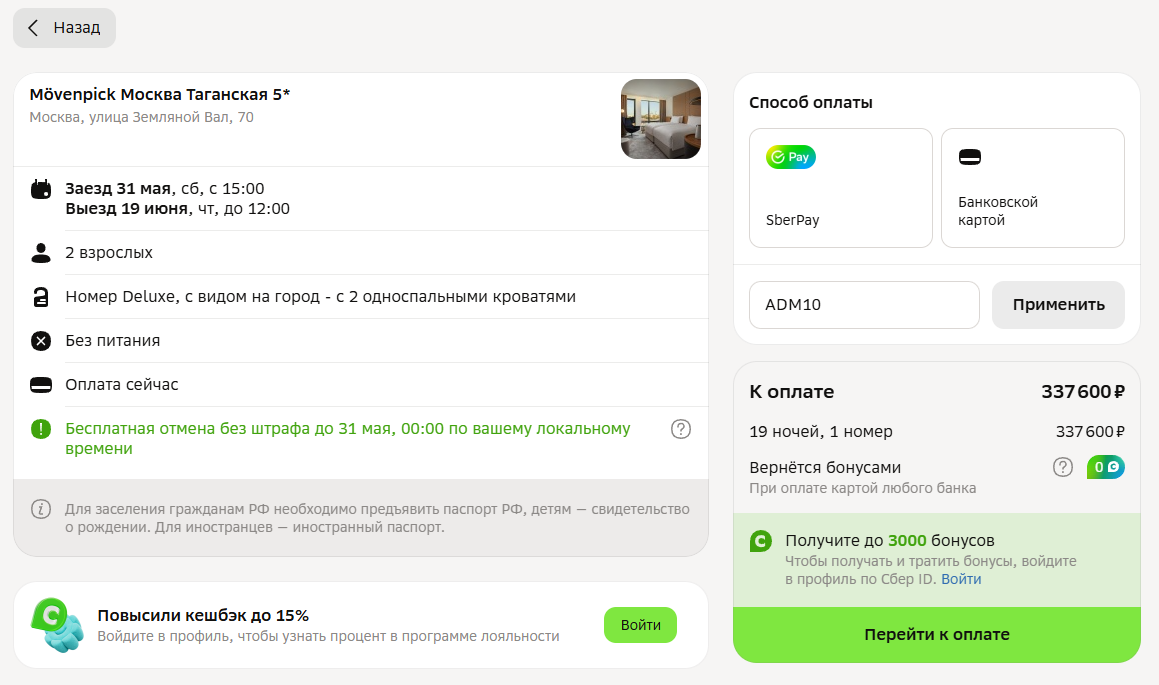This screenshot has height=685, width=1159.
Task: Log in via the green Войти cashback button
Action: click(x=640, y=625)
